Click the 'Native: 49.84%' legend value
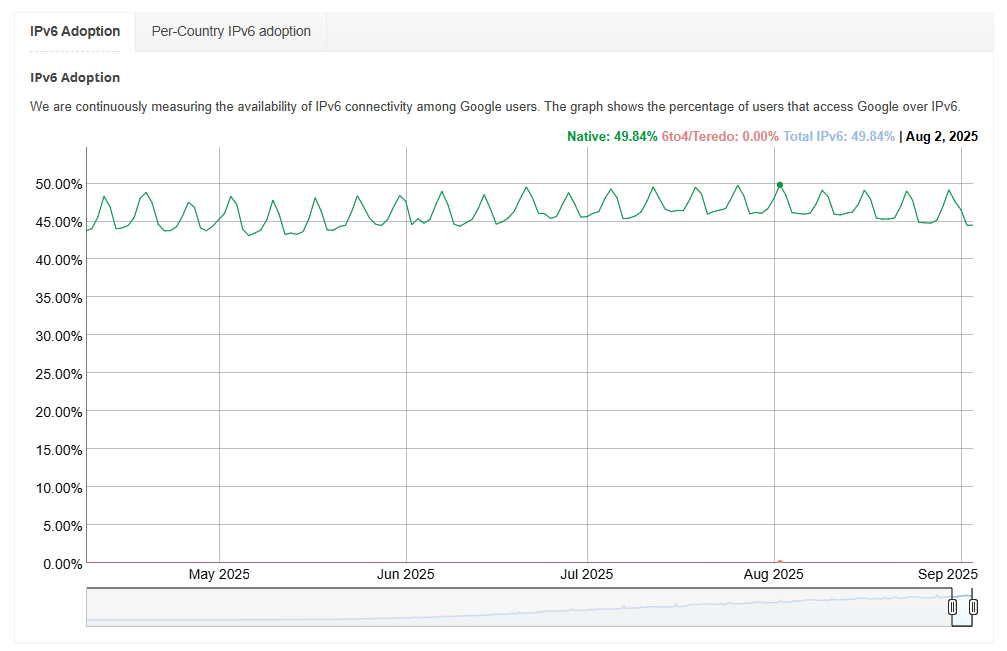 (612, 136)
